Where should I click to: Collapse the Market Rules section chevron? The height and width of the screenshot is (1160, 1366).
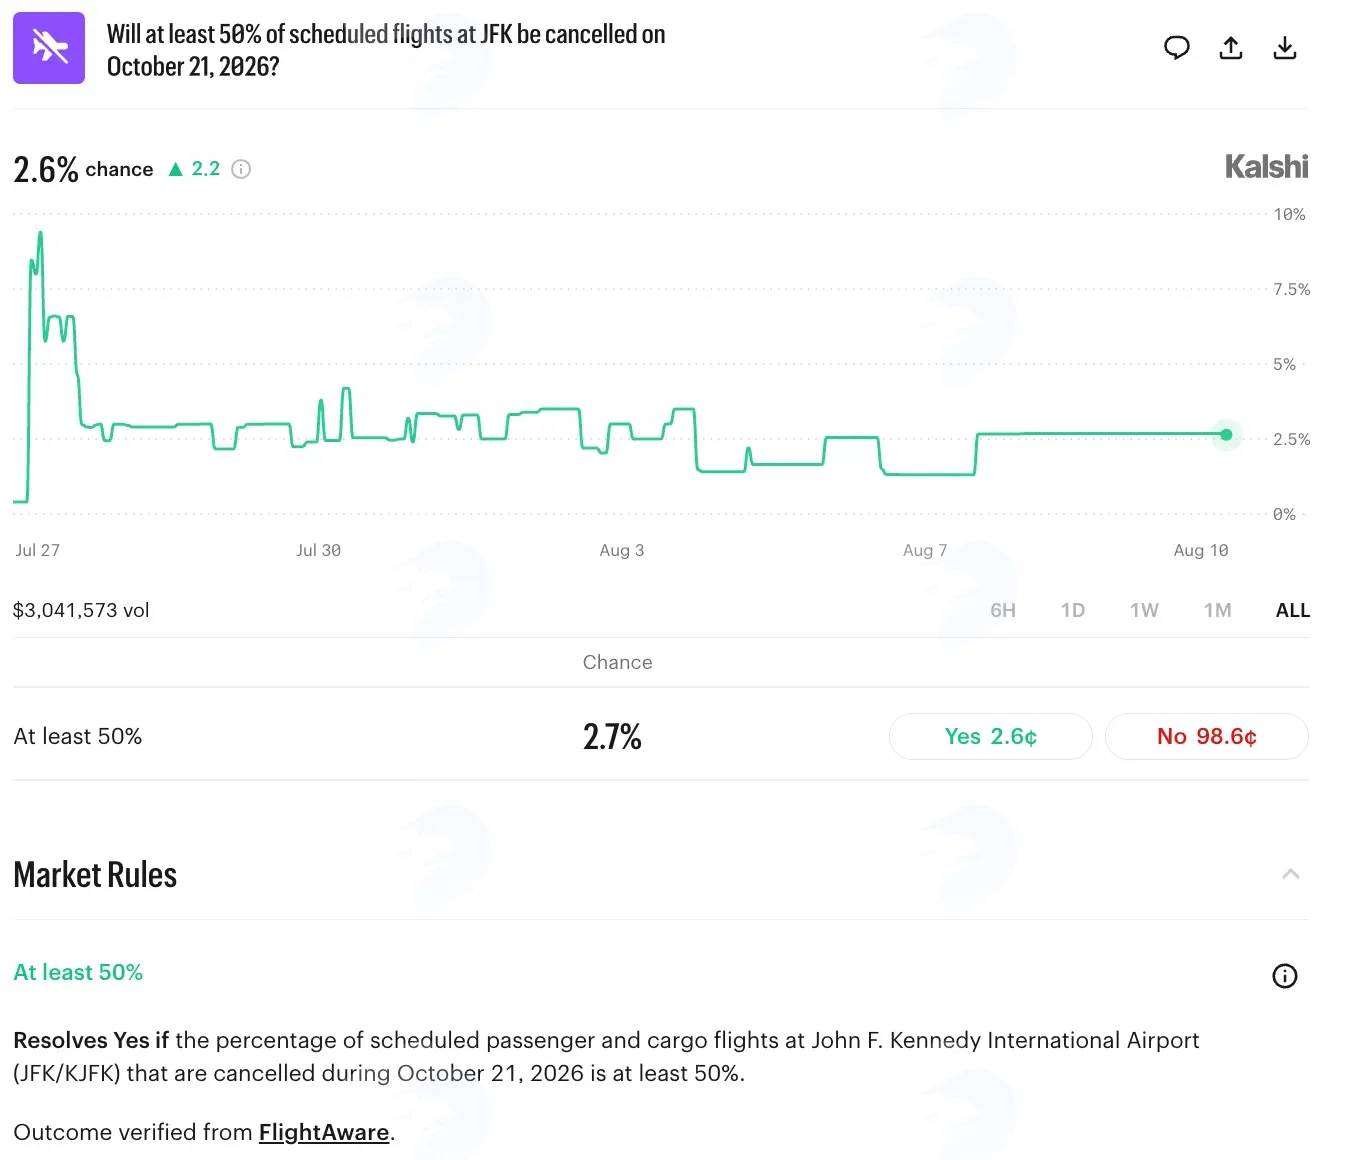1291,874
